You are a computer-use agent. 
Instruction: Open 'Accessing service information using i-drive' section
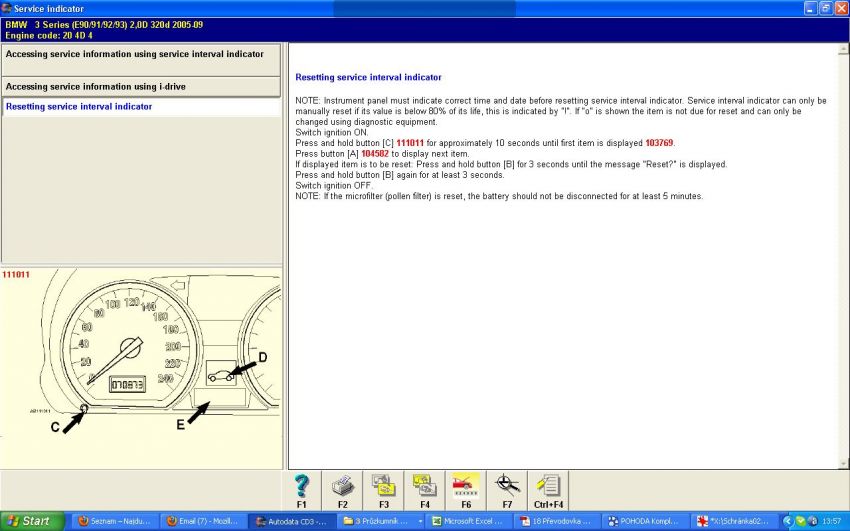141,87
